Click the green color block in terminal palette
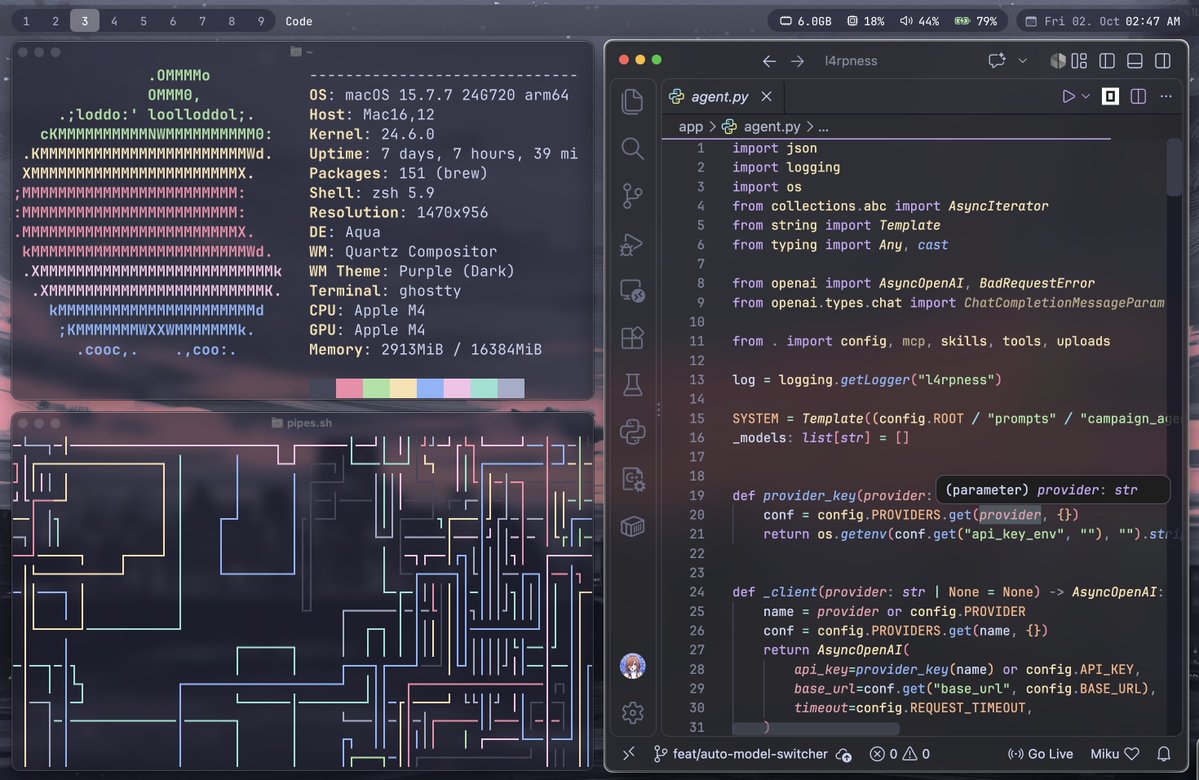Viewport: 1199px width, 780px height. 376,388
